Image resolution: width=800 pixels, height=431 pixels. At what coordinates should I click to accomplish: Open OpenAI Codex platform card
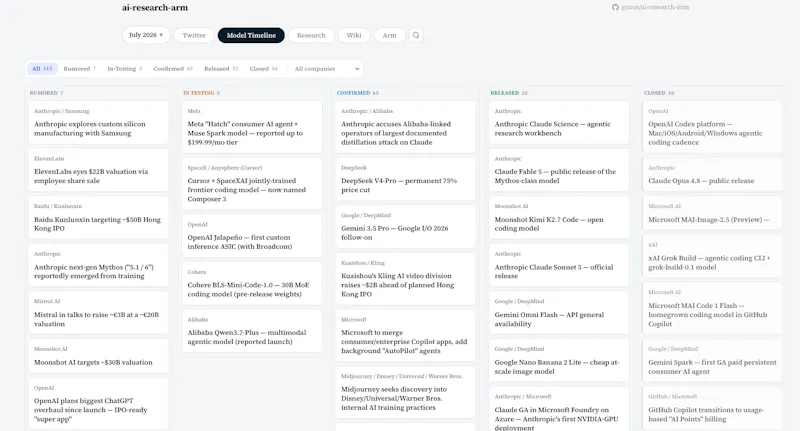(x=712, y=127)
